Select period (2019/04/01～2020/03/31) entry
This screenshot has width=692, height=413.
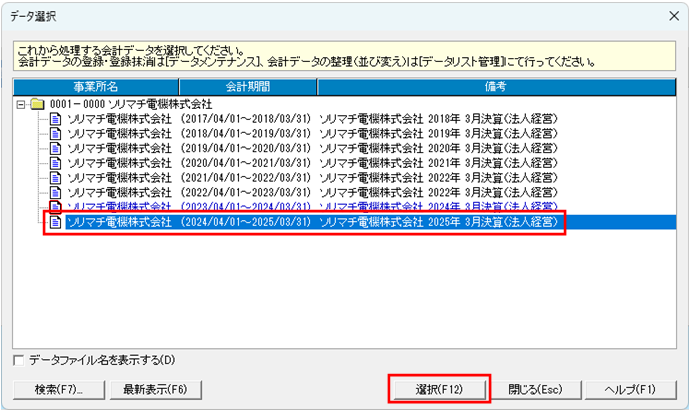click(246, 149)
